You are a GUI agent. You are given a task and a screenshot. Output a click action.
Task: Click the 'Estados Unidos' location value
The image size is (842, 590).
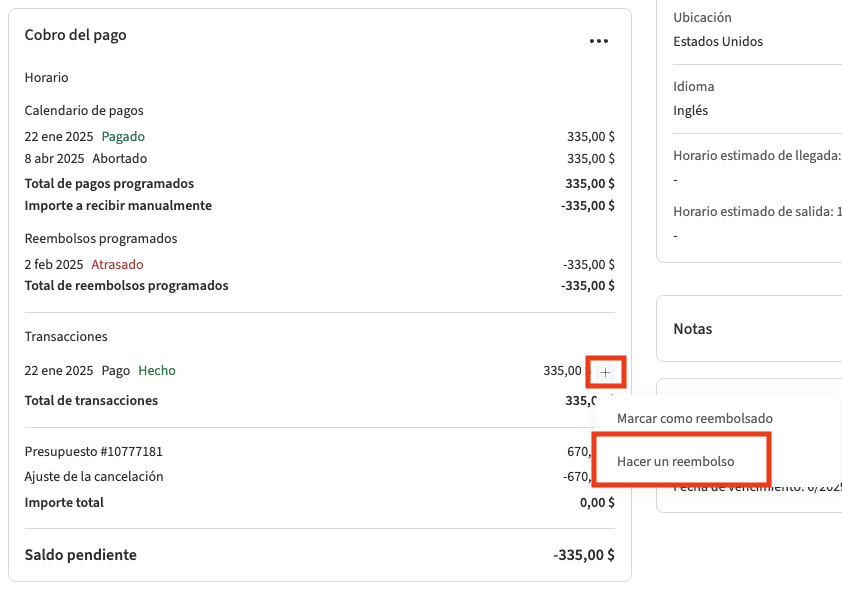click(x=718, y=42)
